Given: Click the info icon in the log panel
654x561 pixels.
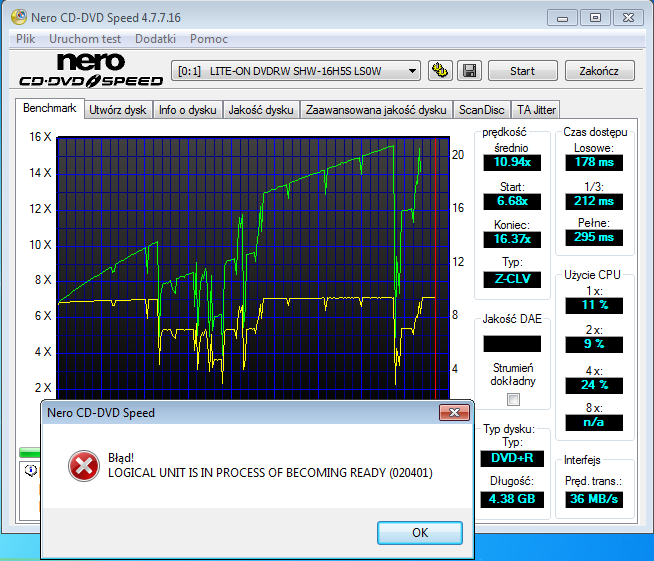Looking at the screenshot, I should pos(31,470).
